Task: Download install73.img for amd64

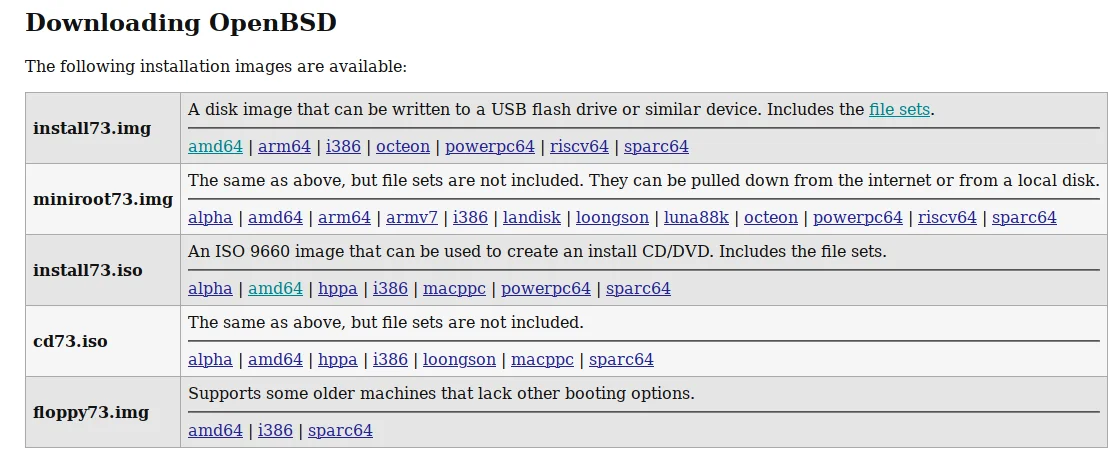Action: (215, 147)
